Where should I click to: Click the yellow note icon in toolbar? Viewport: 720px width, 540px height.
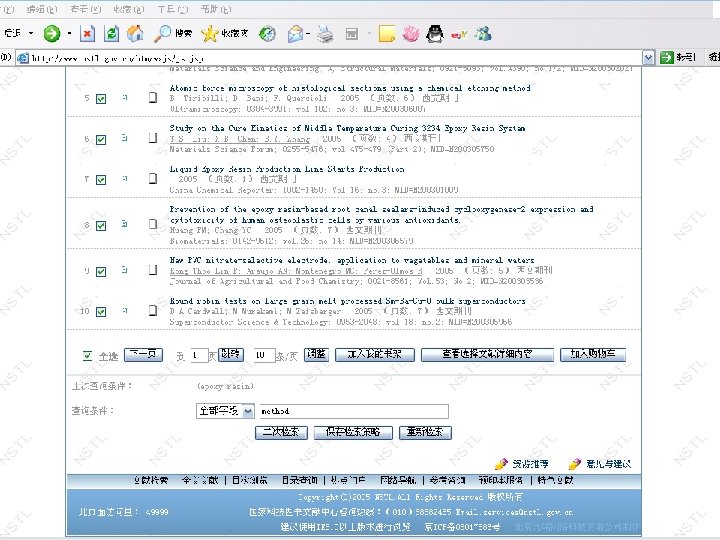point(387,34)
